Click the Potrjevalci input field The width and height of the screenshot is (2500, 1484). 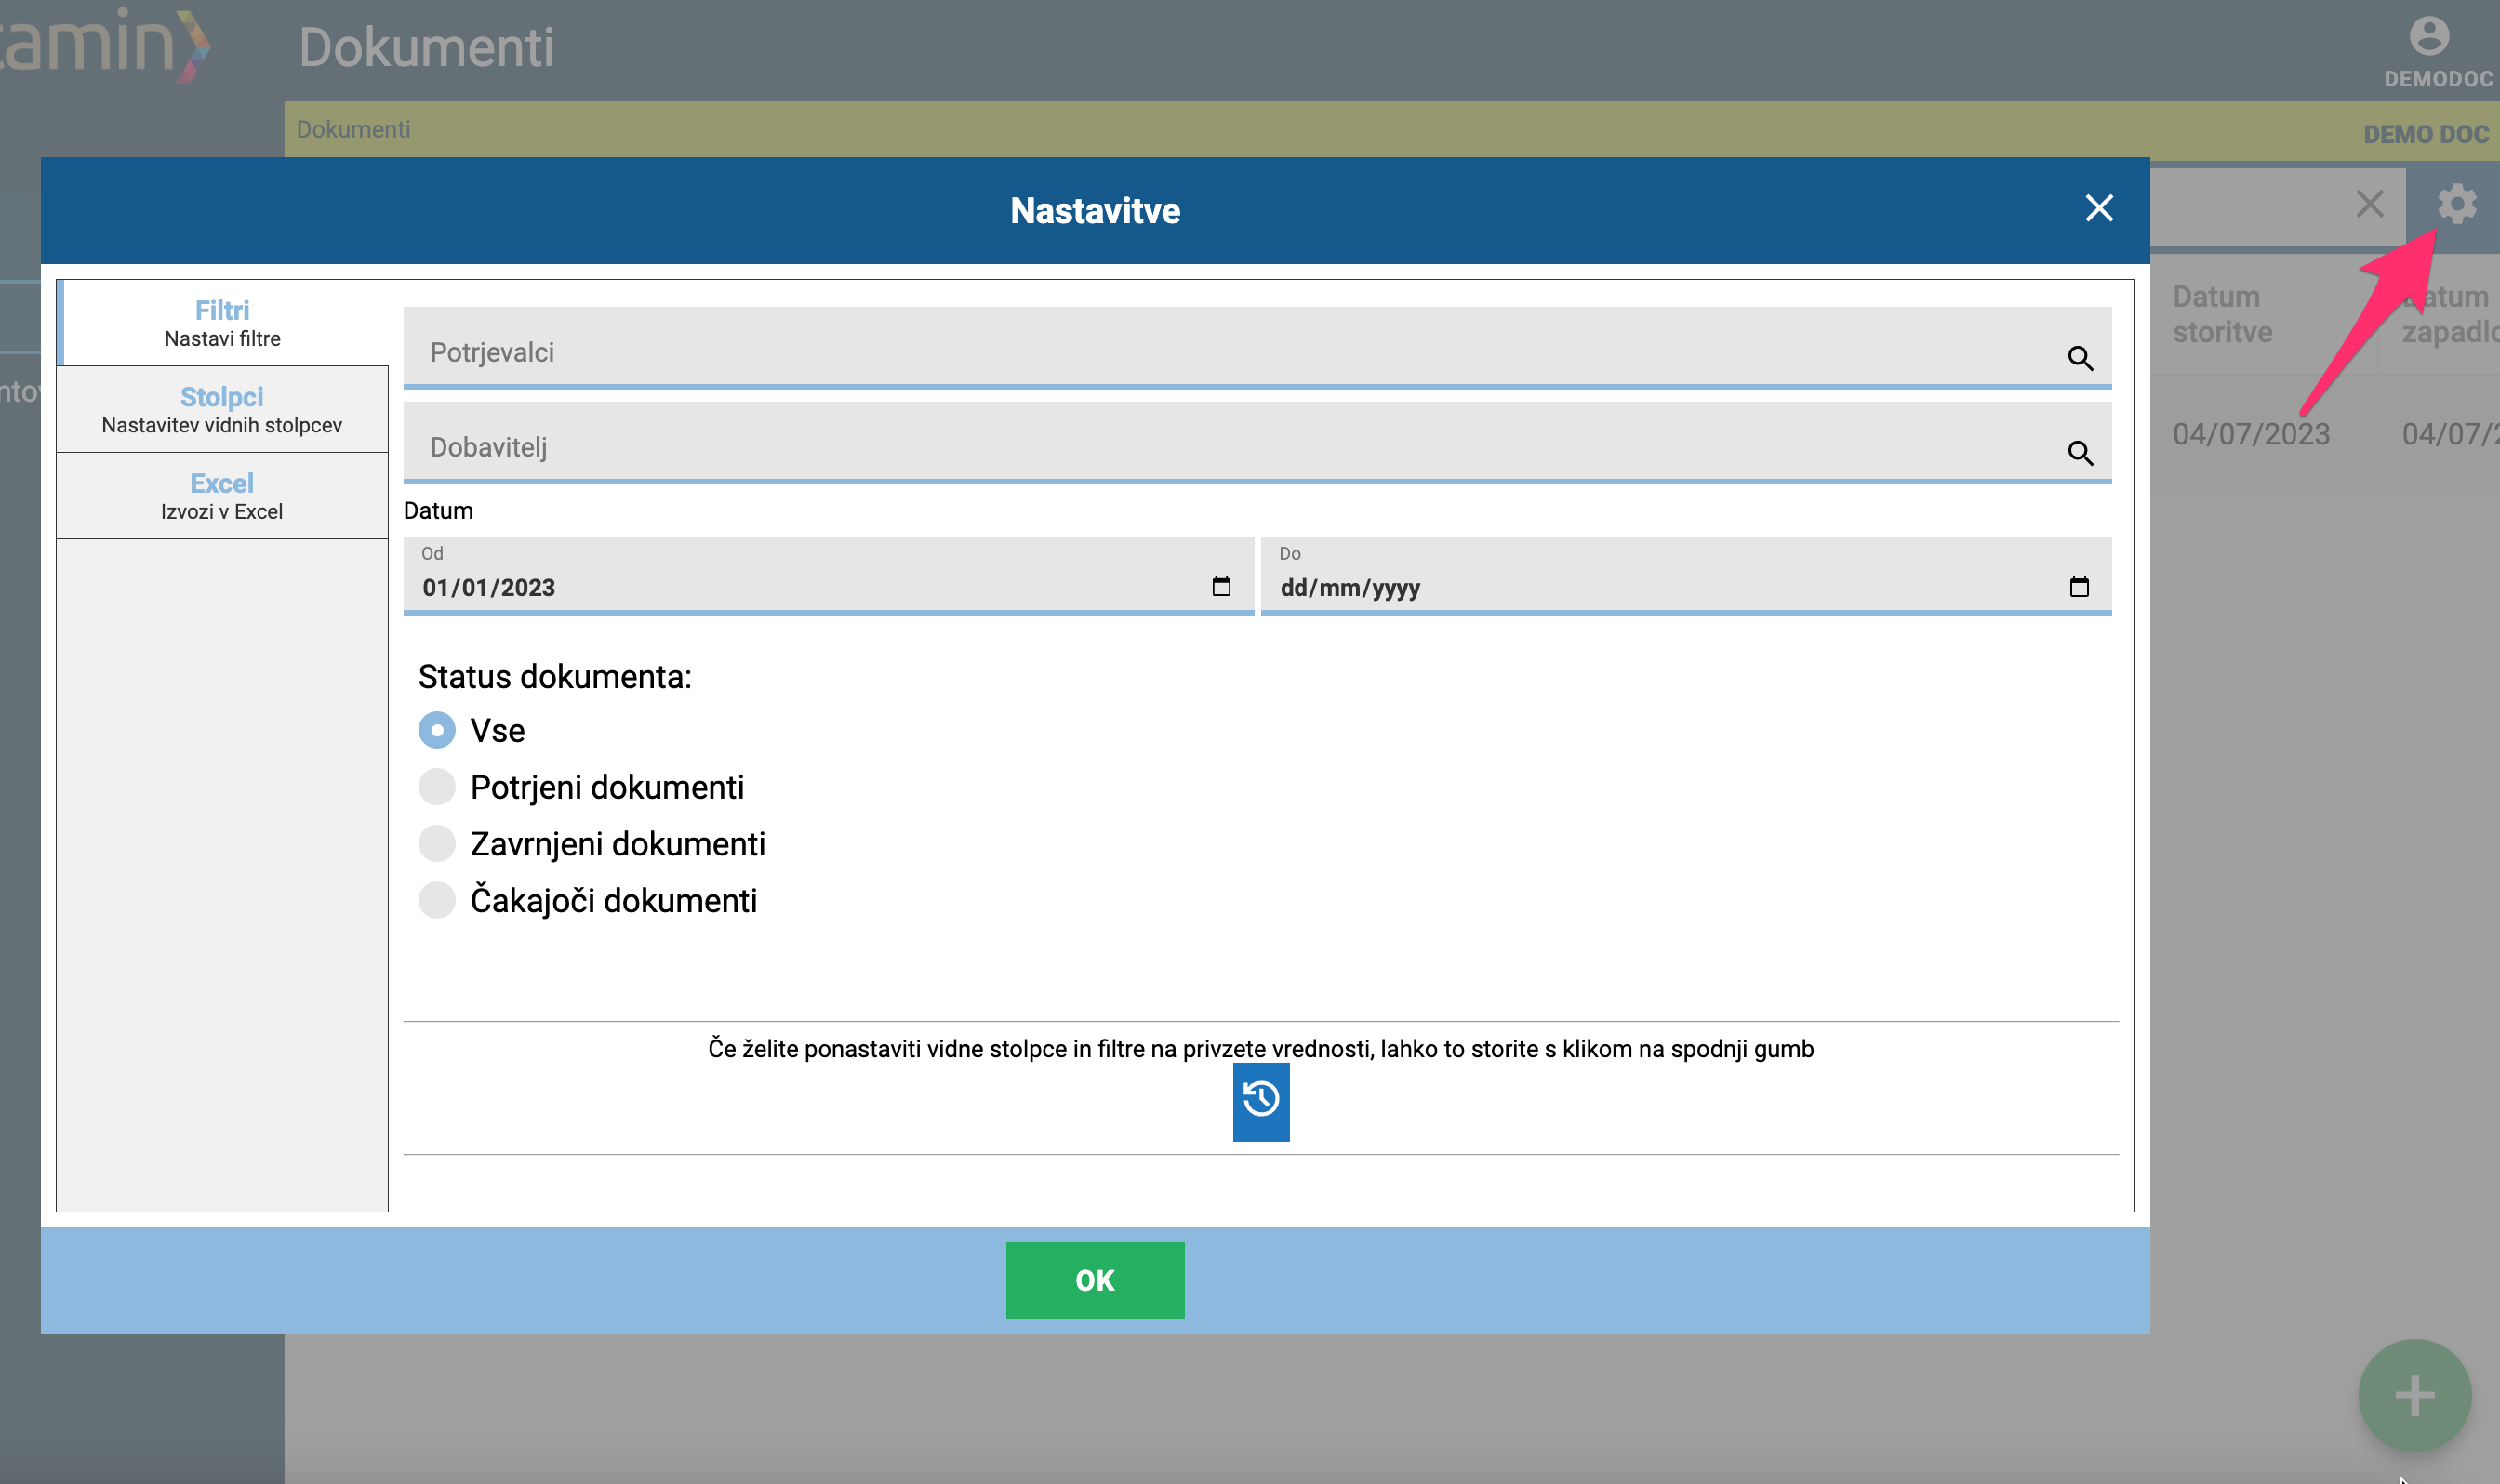(x=1257, y=348)
